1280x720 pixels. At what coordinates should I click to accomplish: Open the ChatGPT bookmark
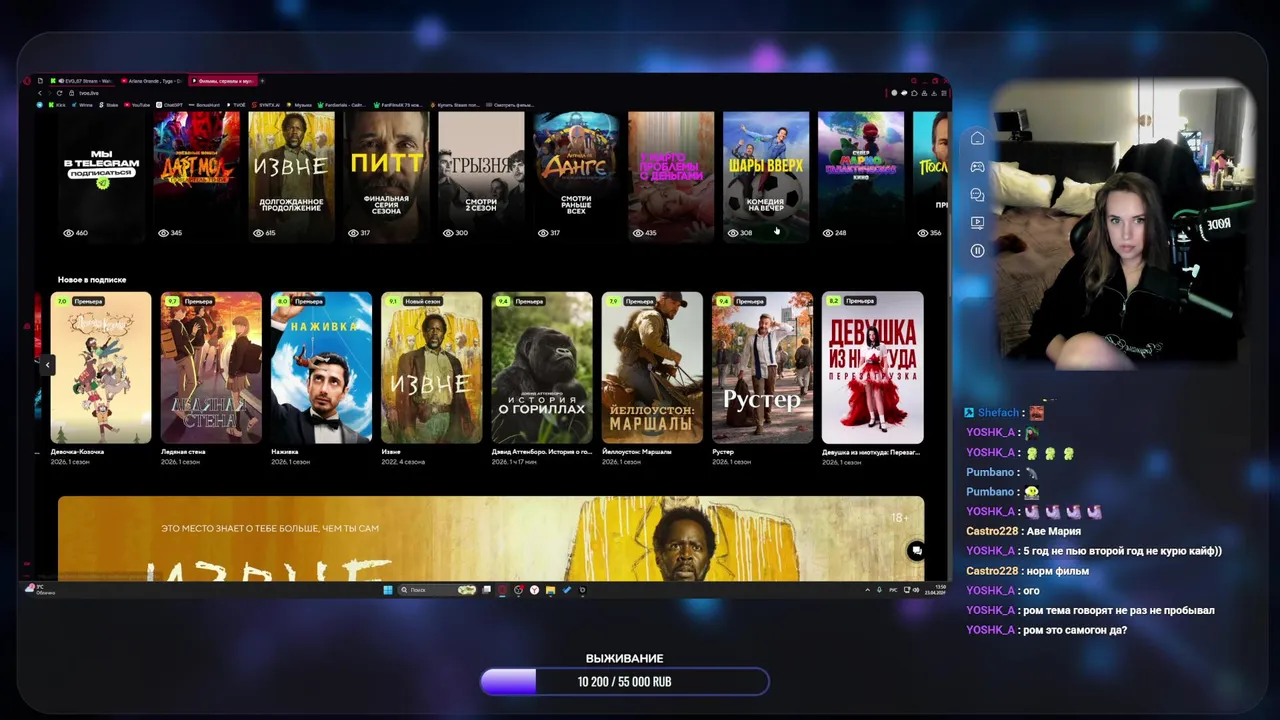click(168, 105)
